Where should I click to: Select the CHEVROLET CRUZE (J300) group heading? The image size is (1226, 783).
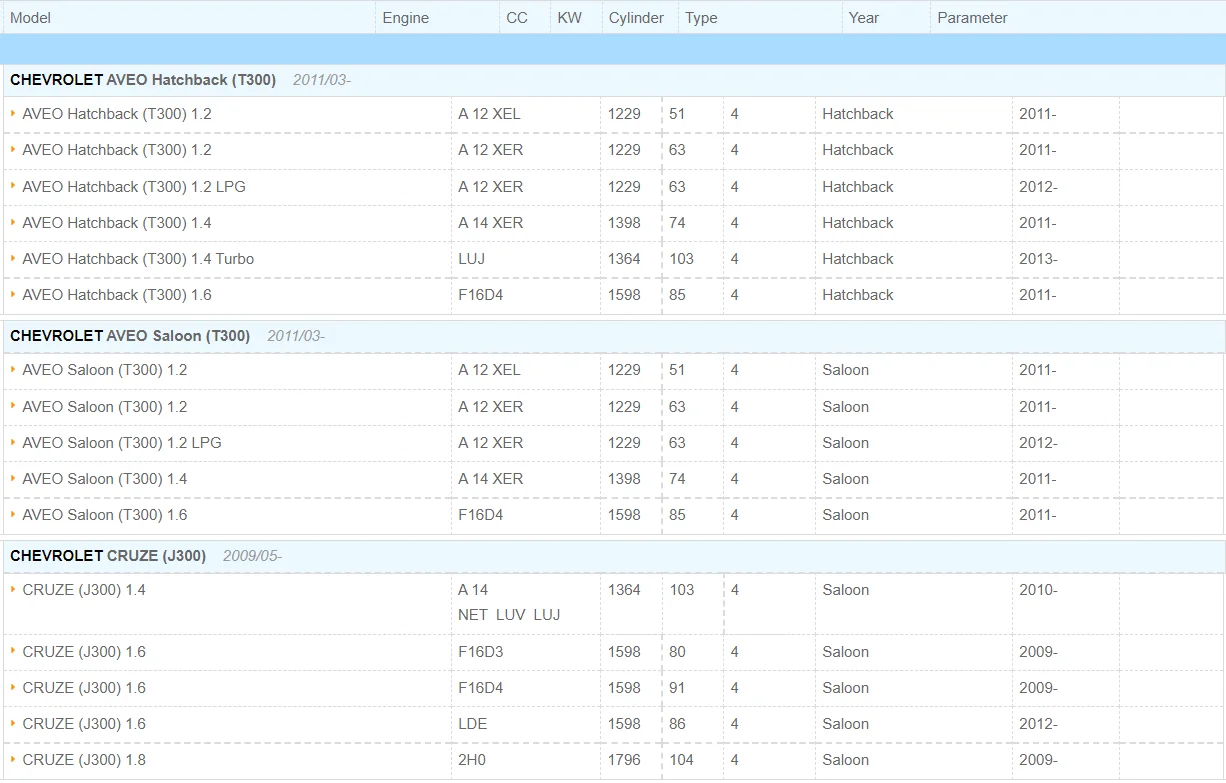click(x=108, y=556)
